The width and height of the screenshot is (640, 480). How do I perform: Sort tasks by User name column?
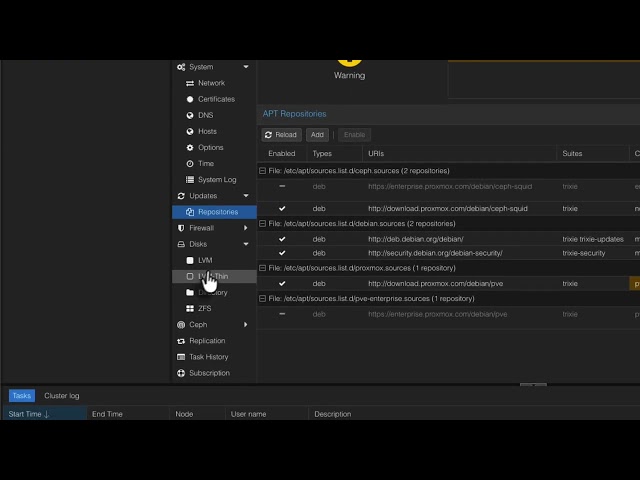coord(267,414)
